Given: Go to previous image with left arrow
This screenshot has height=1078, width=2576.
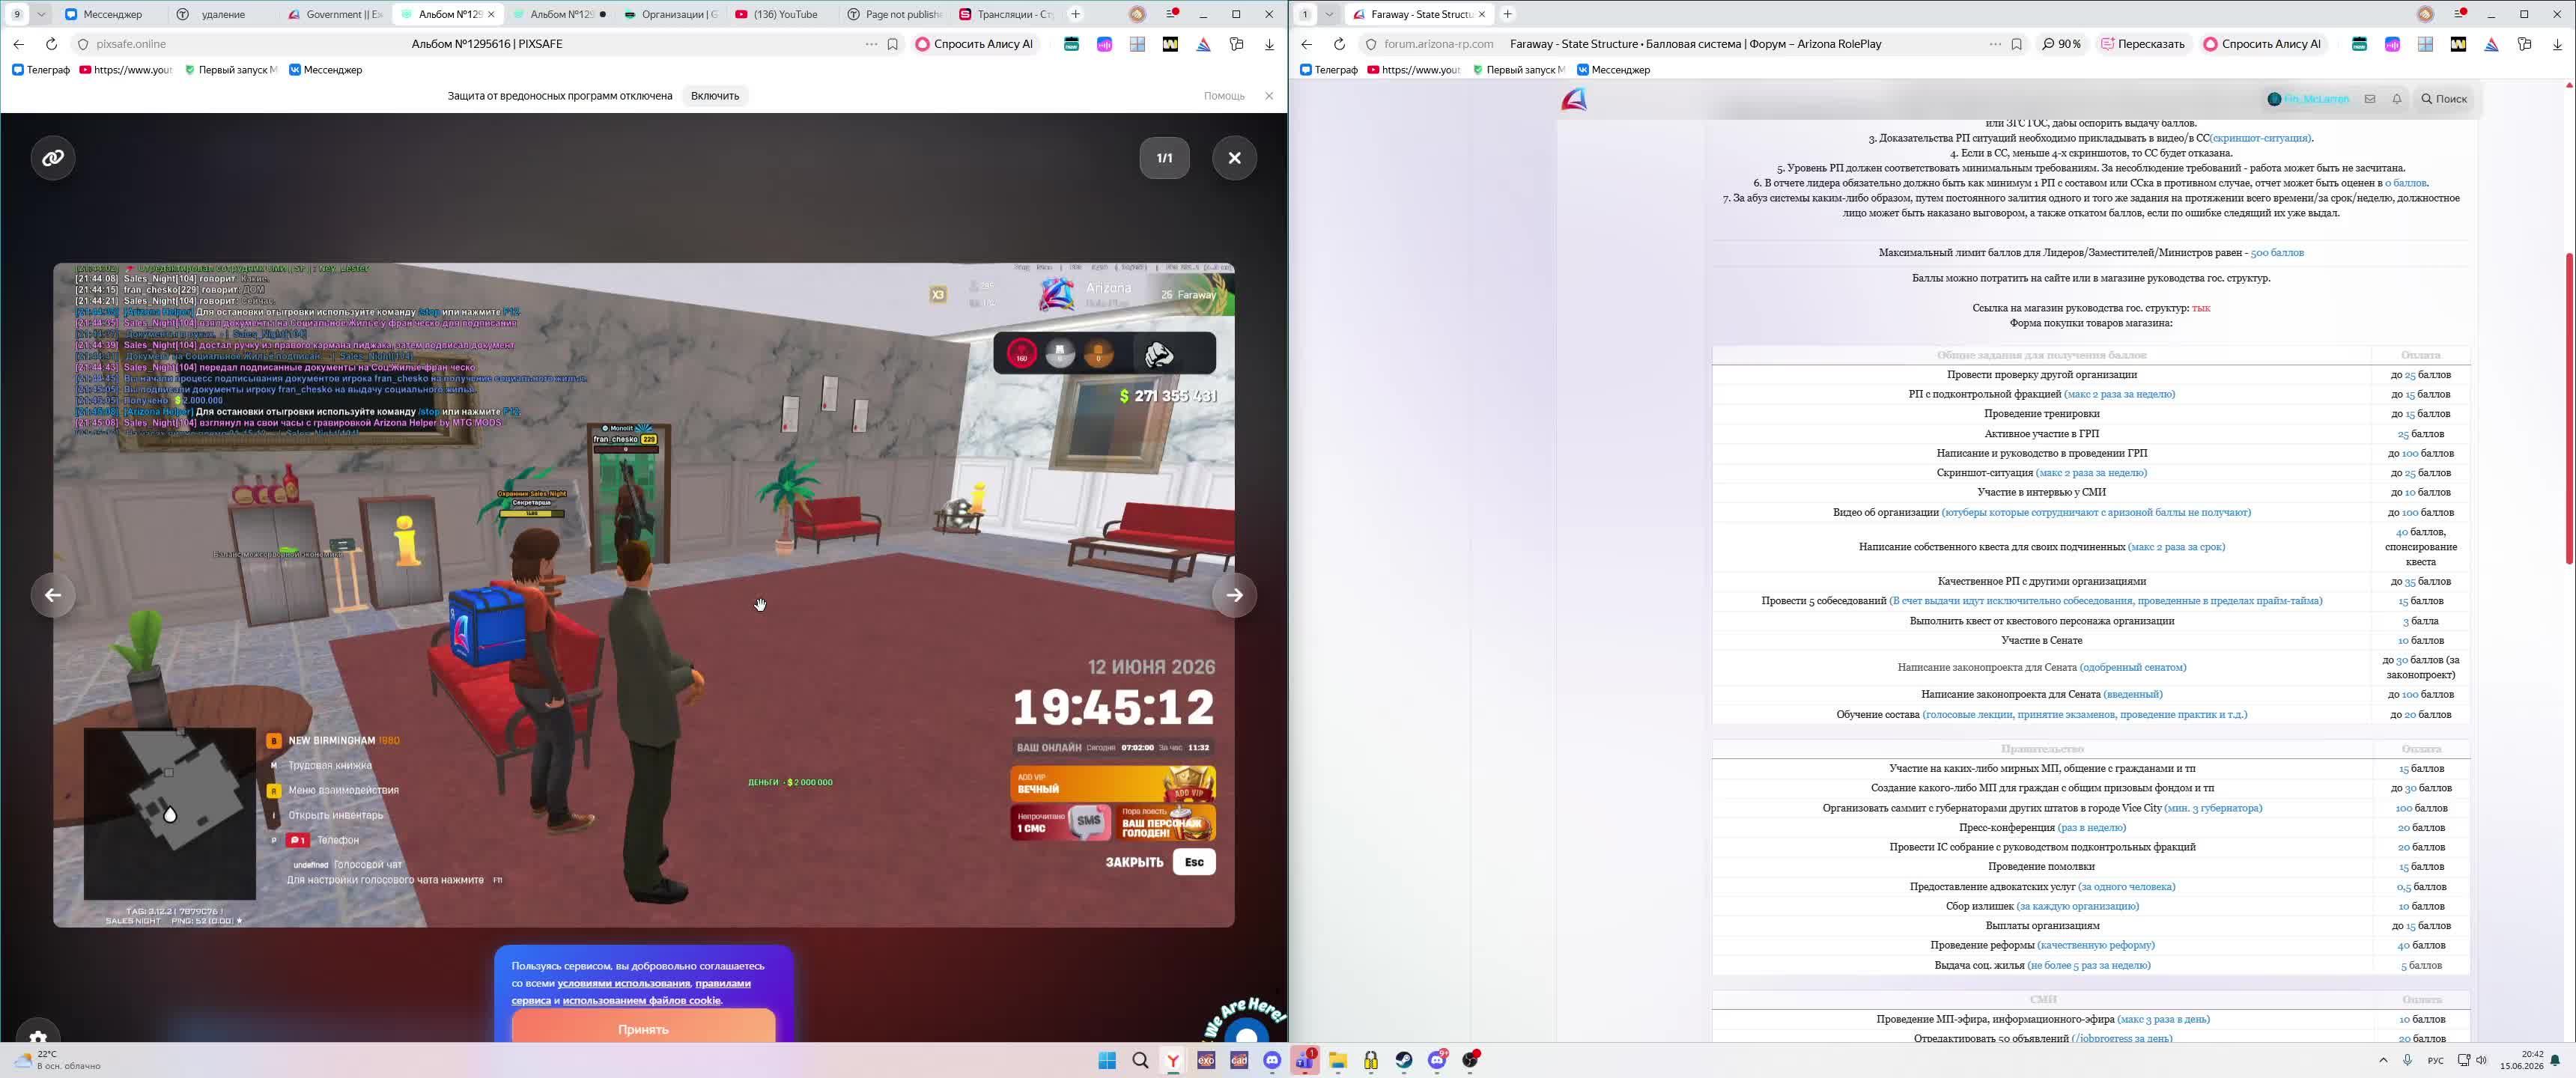Looking at the screenshot, I should click(53, 595).
